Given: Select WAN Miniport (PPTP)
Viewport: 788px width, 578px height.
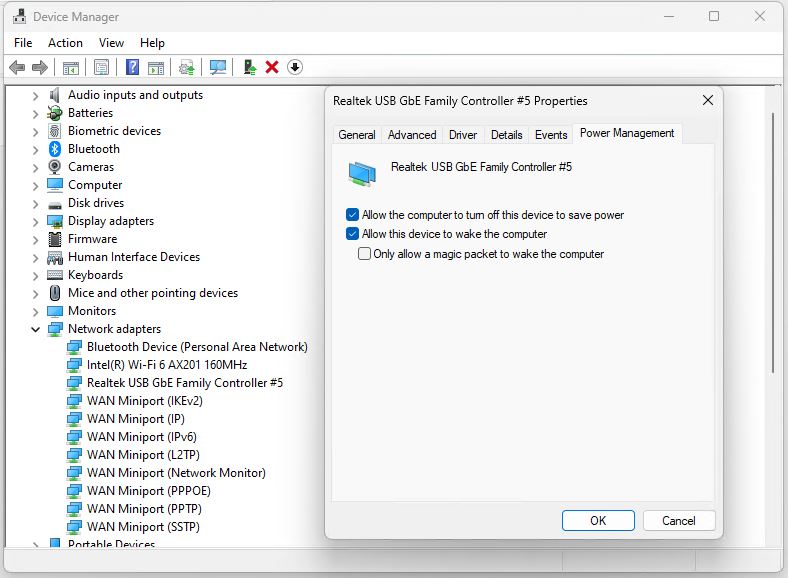Looking at the screenshot, I should pos(144,509).
